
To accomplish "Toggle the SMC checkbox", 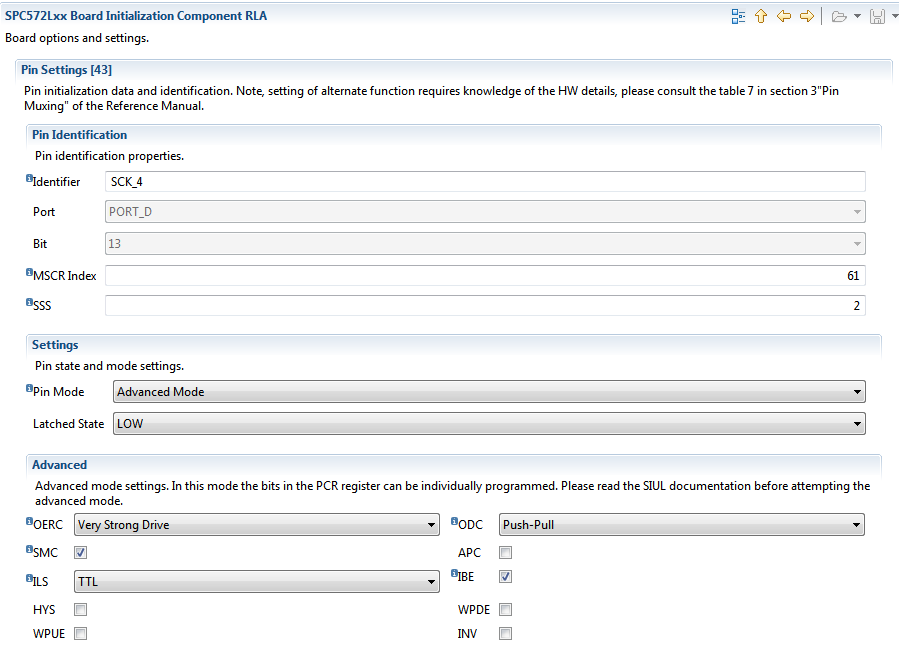I will [x=80, y=553].
